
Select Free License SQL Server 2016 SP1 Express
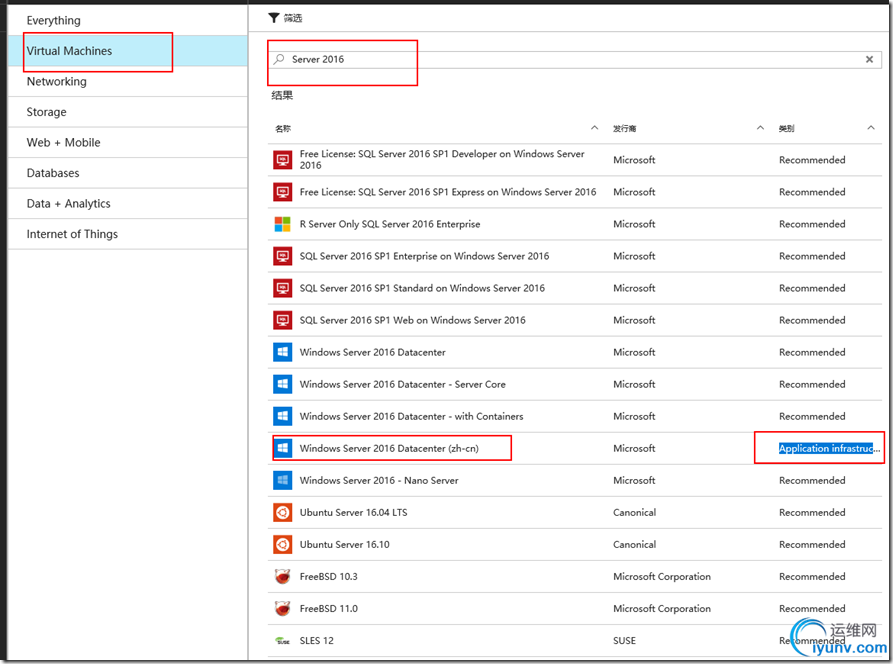click(448, 192)
